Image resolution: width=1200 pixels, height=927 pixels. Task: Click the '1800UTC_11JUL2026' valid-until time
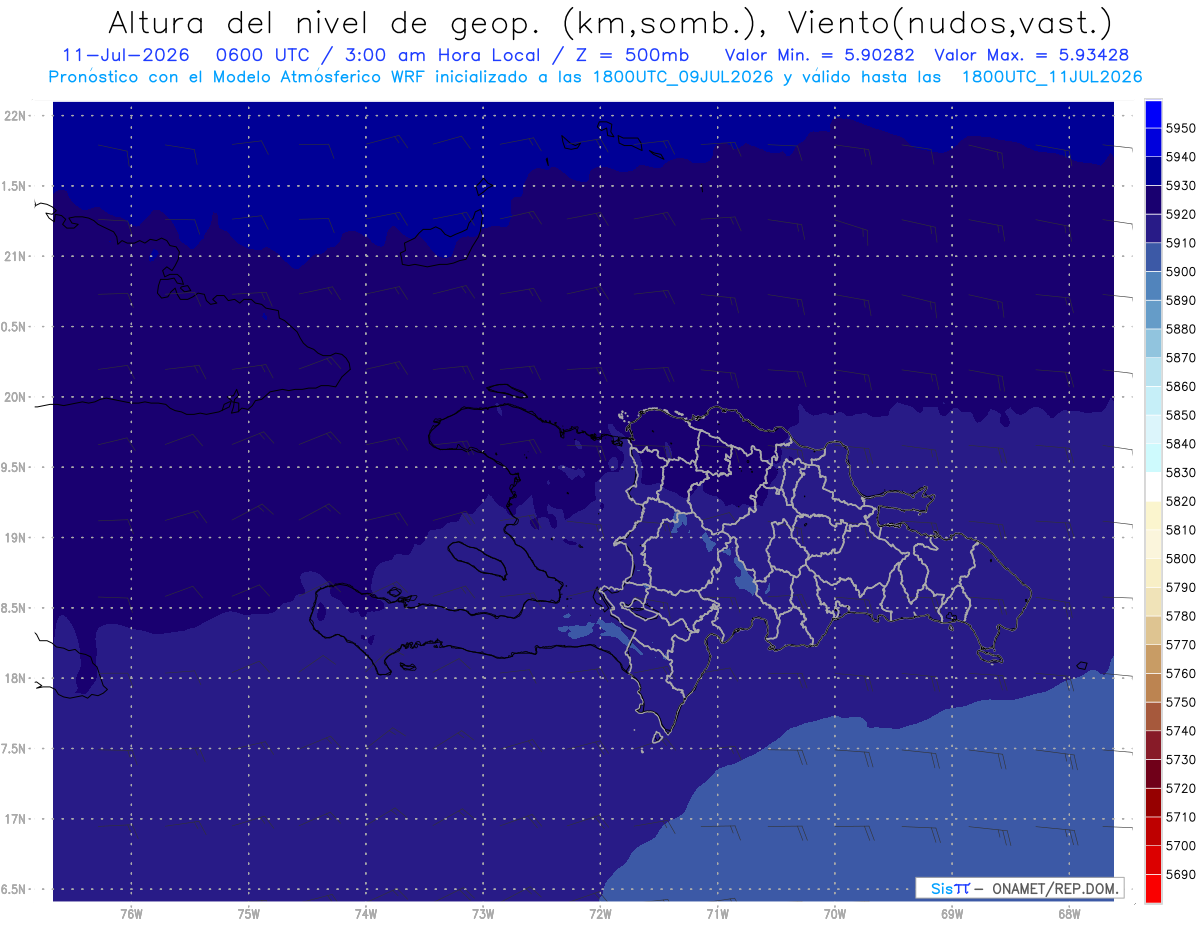coord(1051,77)
